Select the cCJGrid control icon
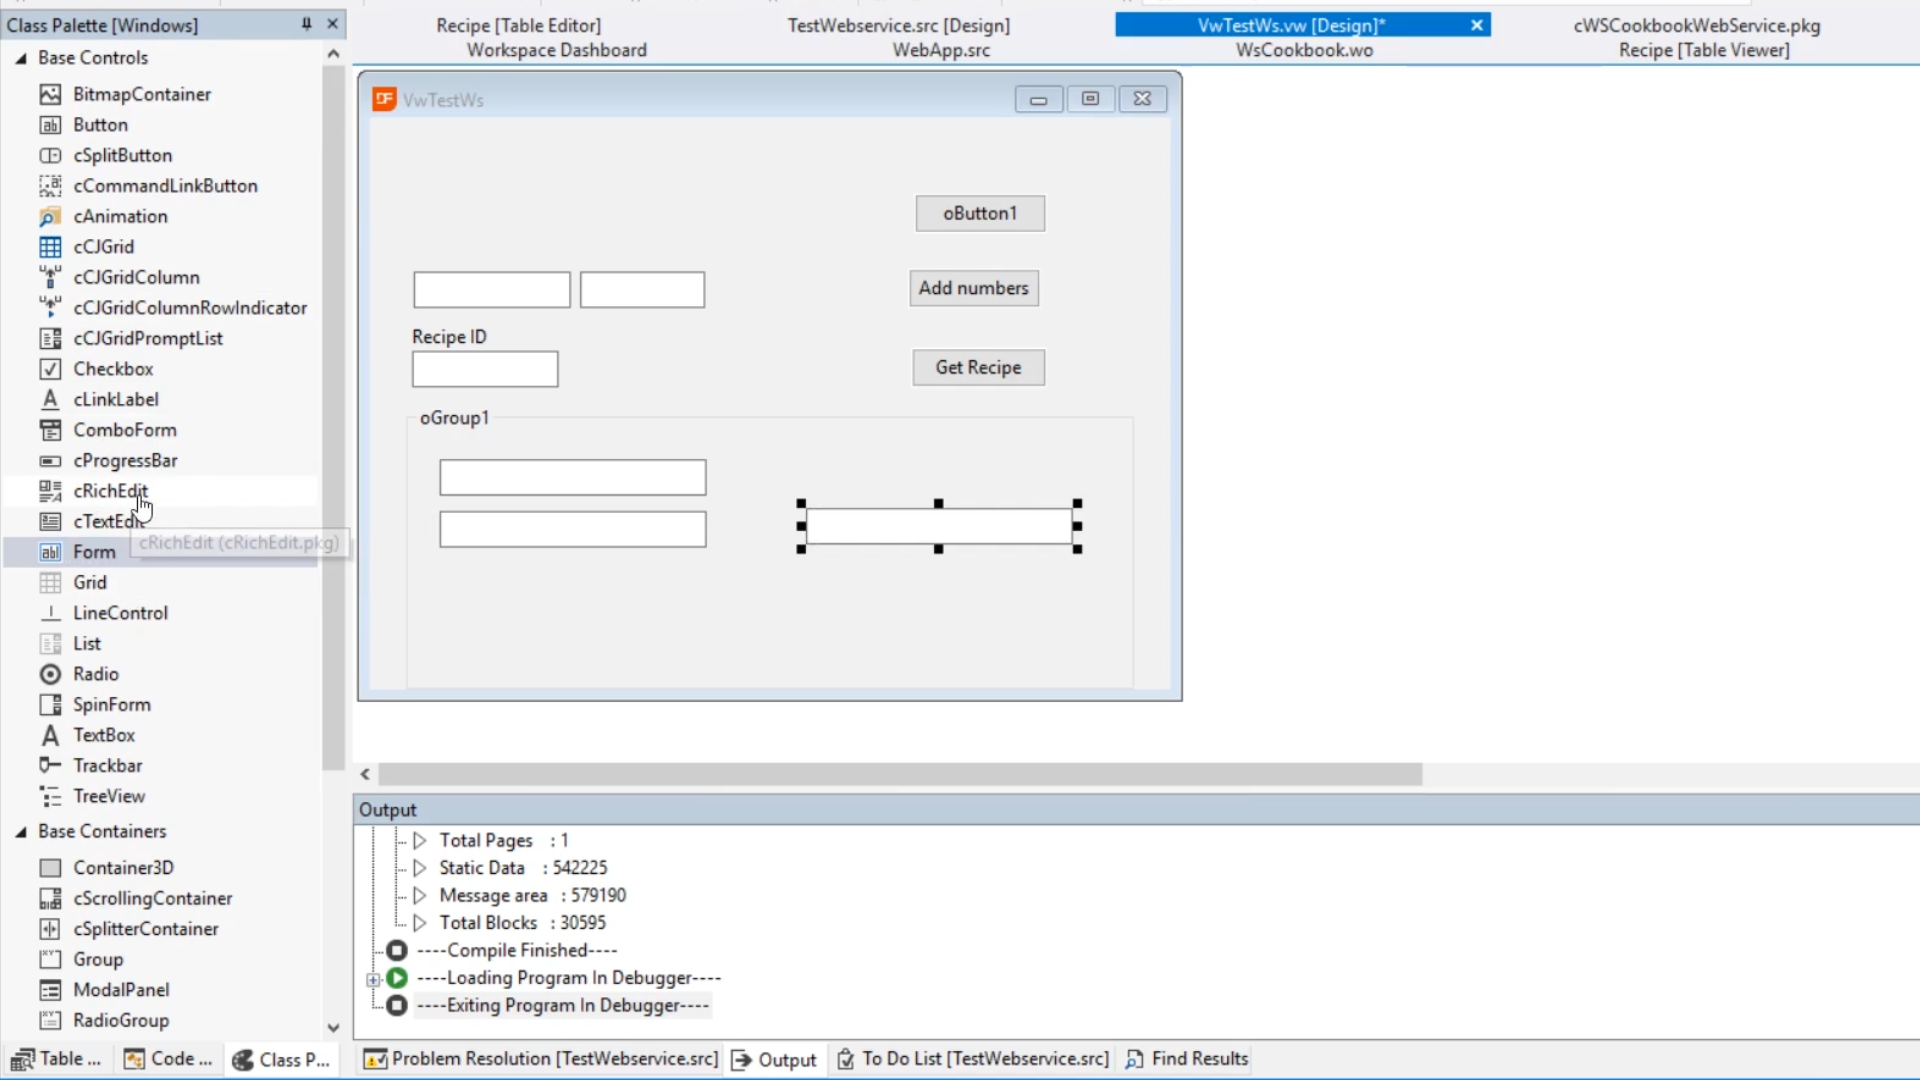 click(50, 247)
